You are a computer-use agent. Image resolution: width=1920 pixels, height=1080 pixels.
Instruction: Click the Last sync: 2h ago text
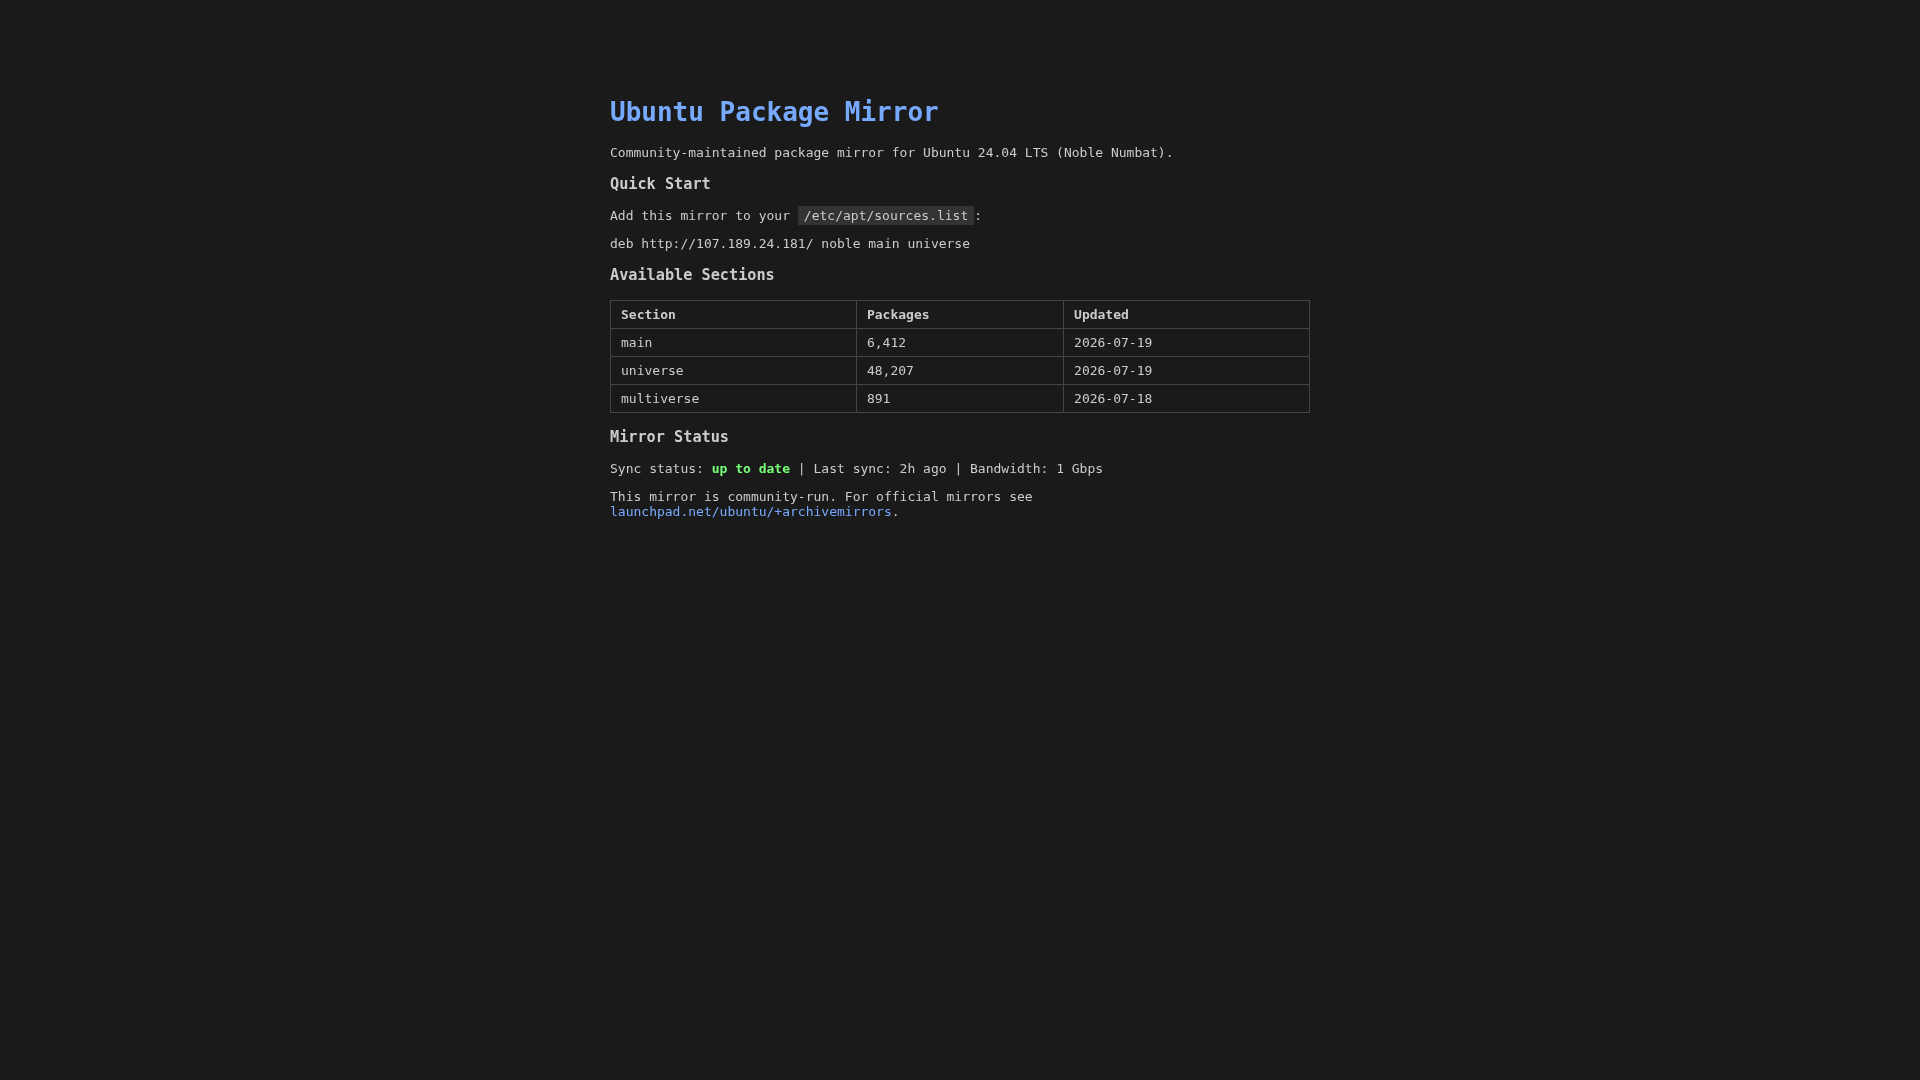click(880, 469)
